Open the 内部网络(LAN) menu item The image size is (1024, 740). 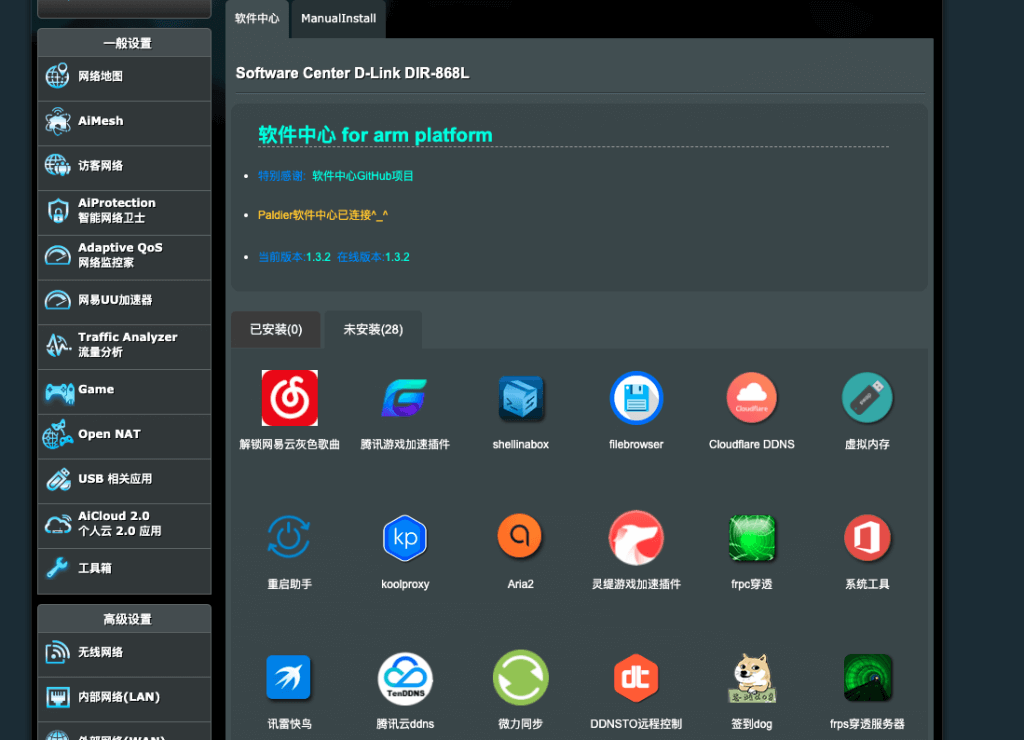coord(124,698)
